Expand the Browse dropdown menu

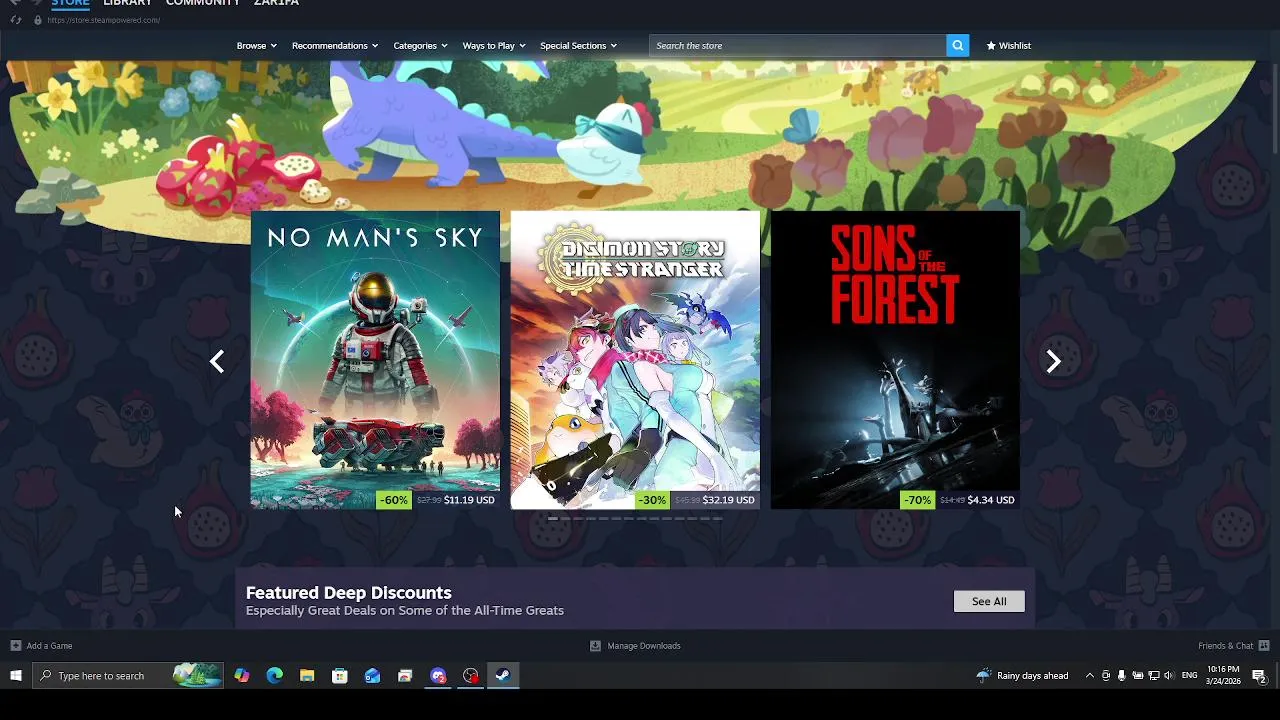(x=255, y=45)
